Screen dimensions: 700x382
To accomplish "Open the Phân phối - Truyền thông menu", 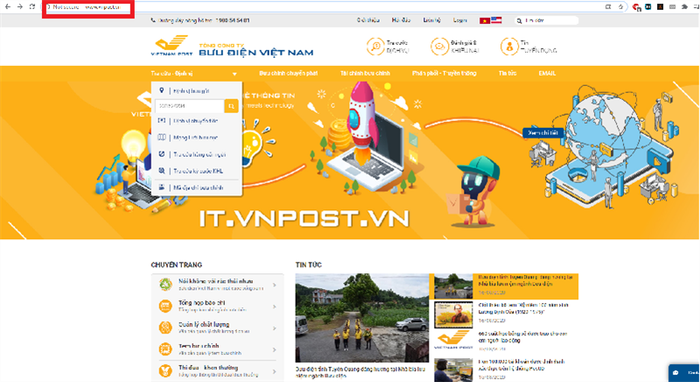I will pyautogui.click(x=444, y=73).
